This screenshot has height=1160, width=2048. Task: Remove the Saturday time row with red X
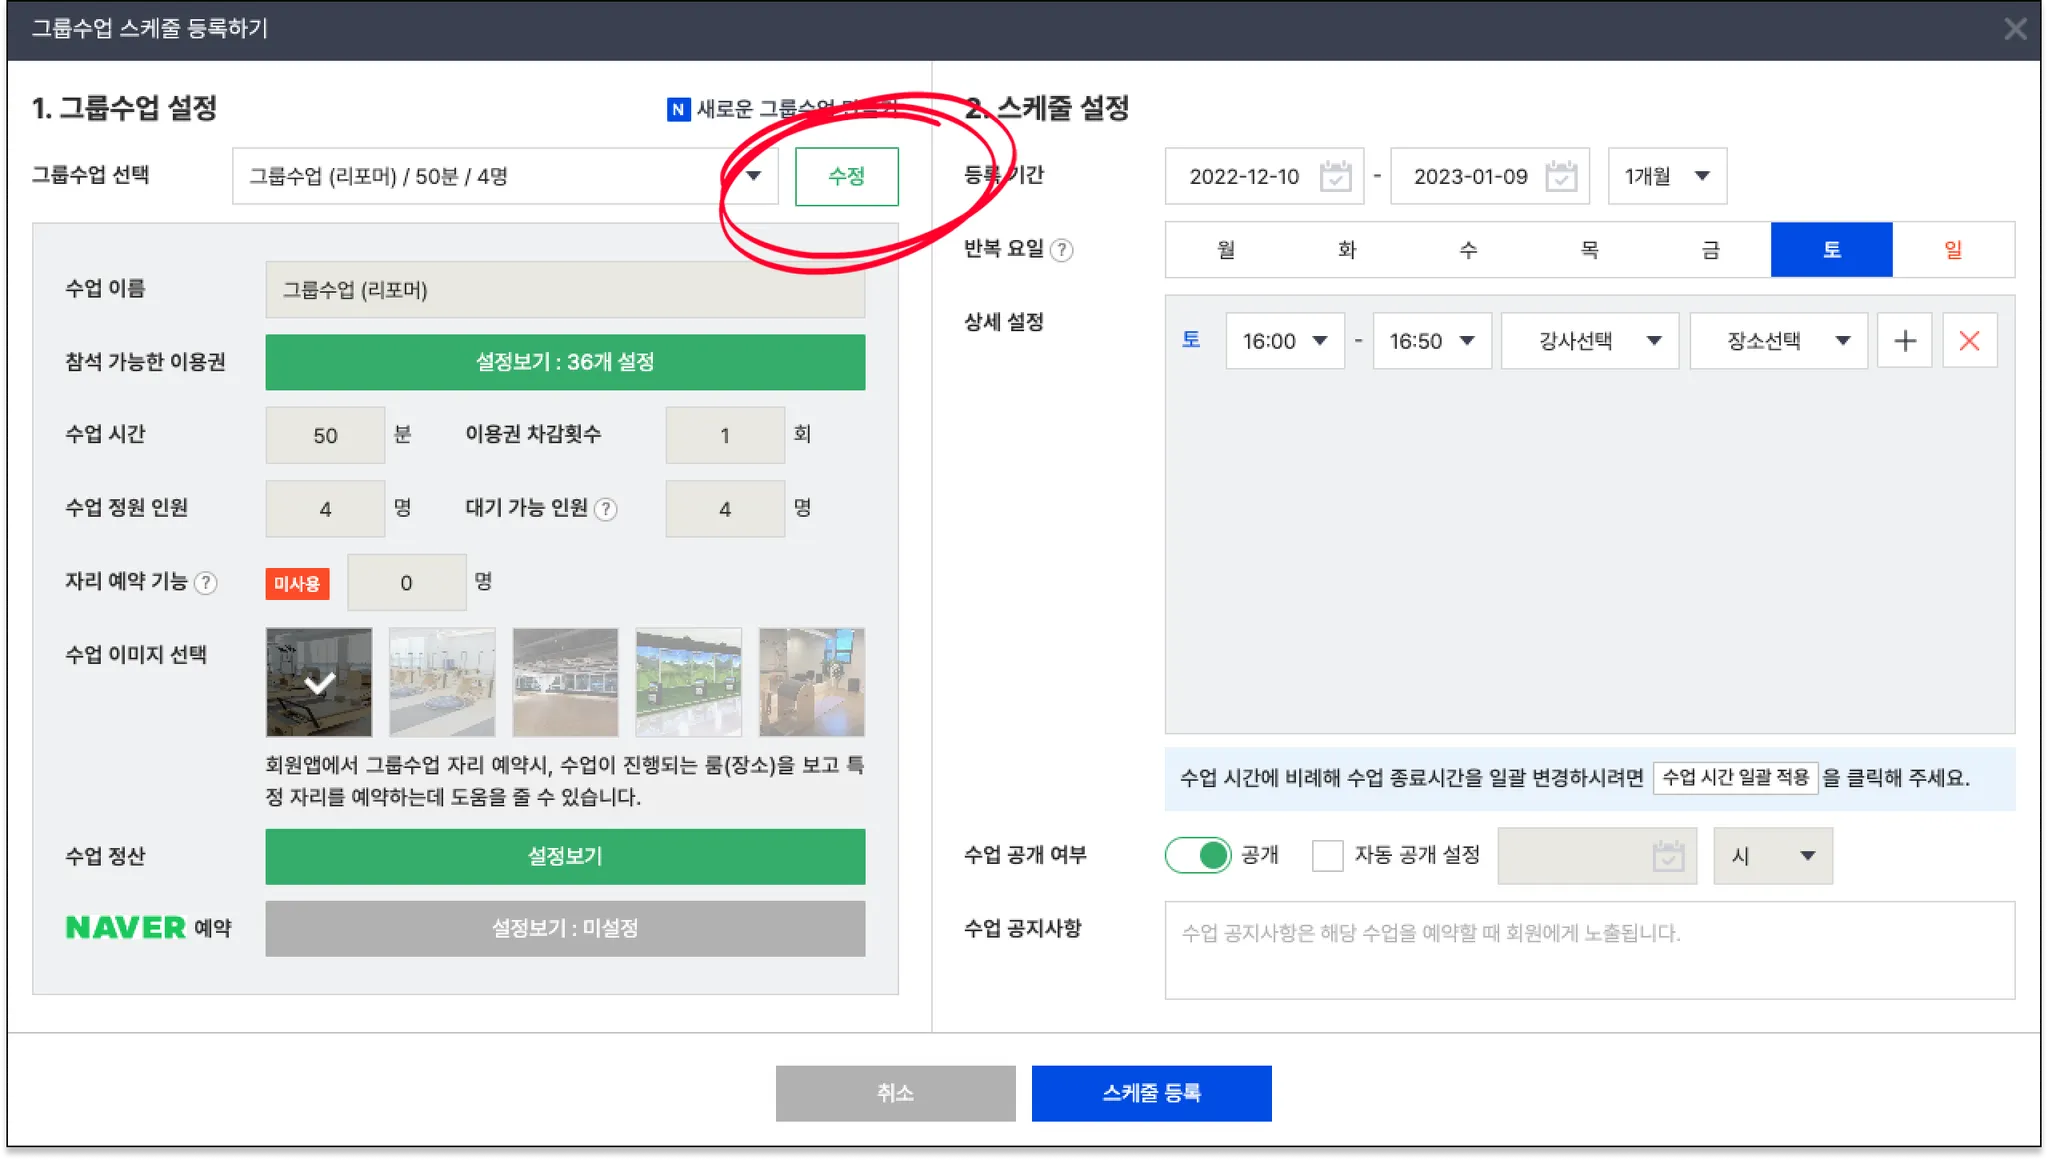1969,341
